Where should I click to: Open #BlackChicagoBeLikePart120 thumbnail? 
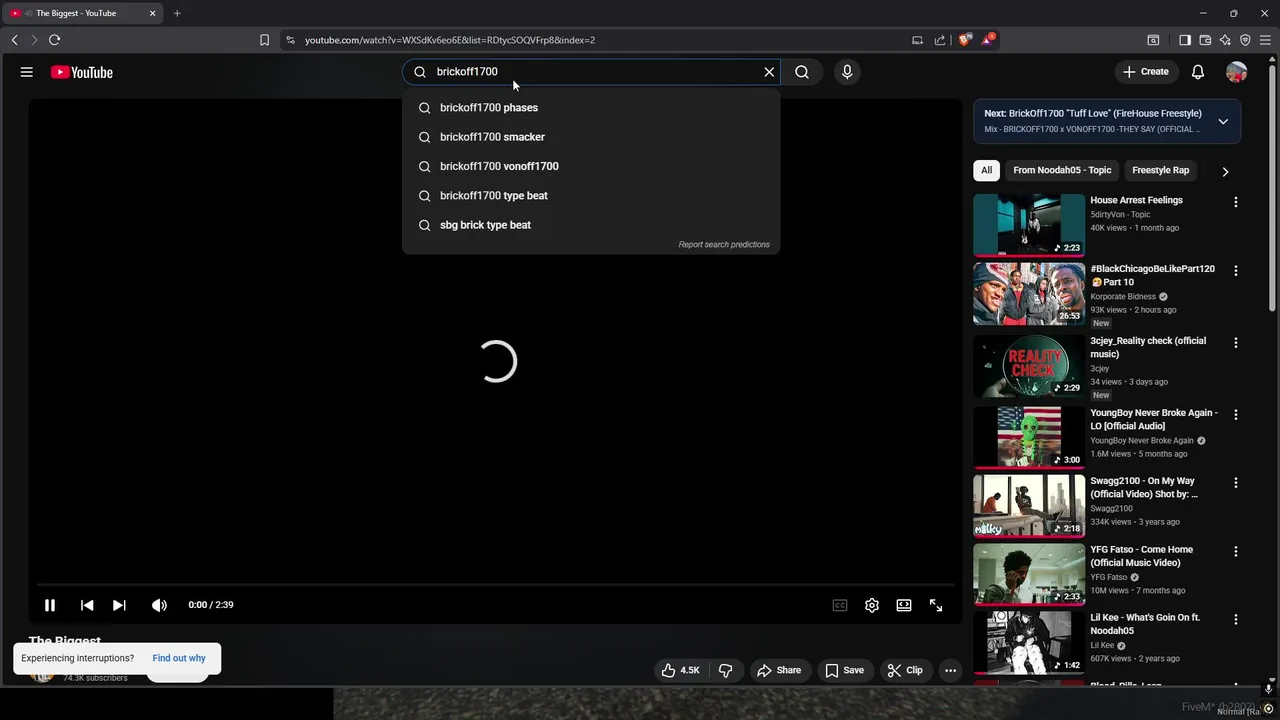click(1029, 294)
